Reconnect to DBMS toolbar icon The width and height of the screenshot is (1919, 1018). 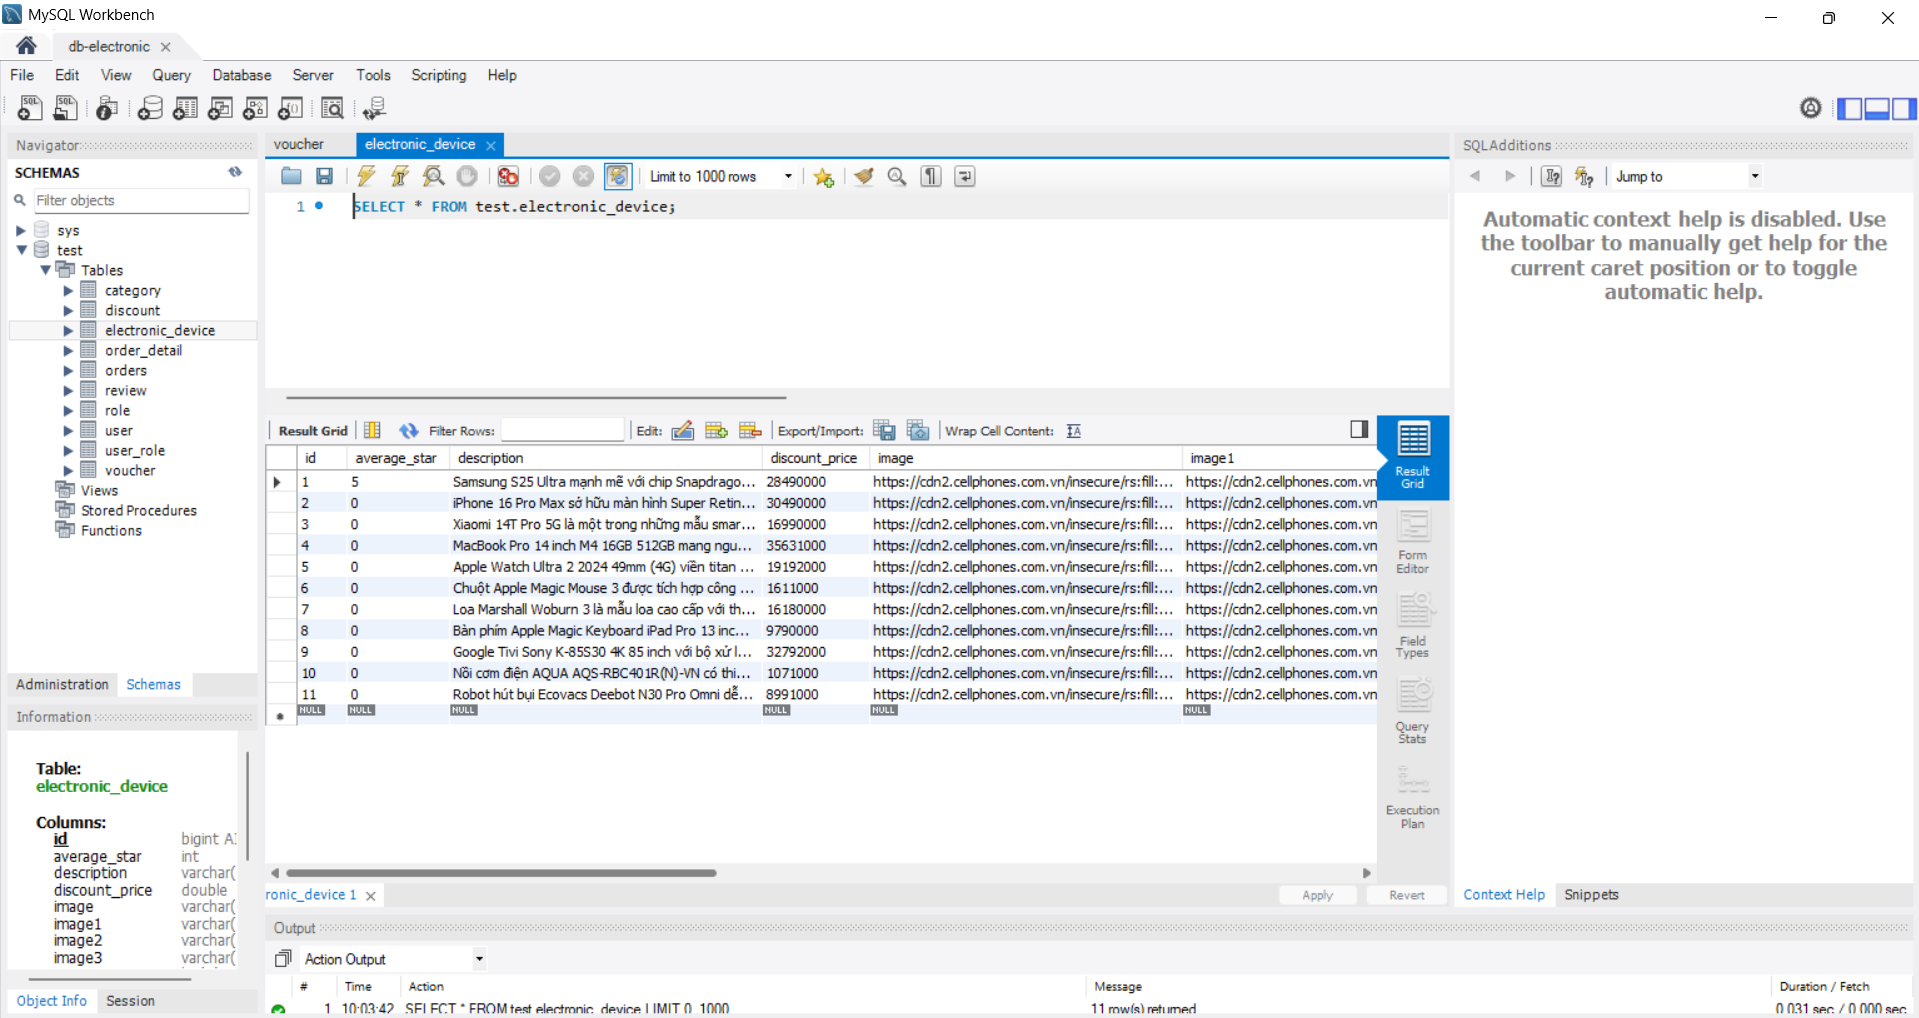tap(375, 108)
